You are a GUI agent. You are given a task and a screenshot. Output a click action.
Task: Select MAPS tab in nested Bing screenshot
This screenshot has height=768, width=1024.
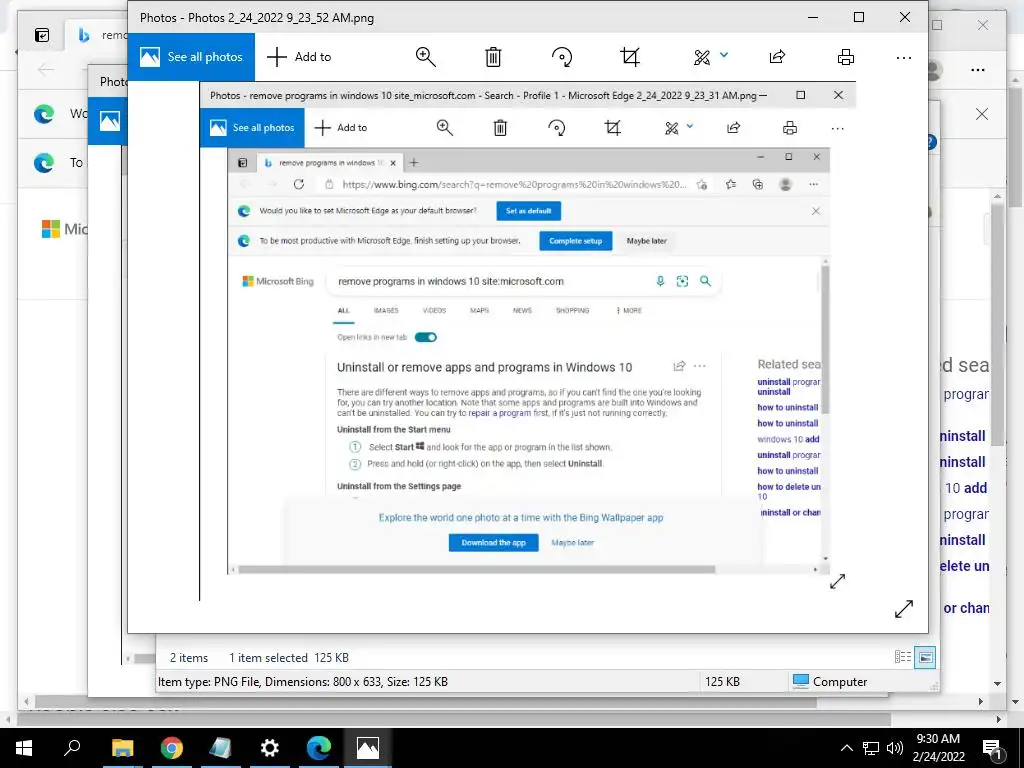click(x=479, y=311)
